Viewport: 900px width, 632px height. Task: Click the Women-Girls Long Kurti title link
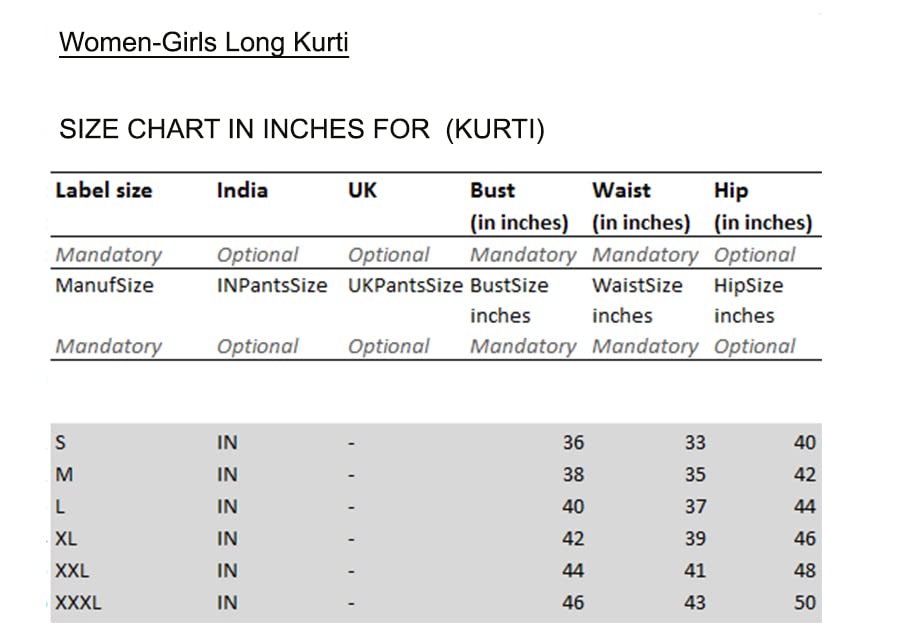(x=204, y=43)
